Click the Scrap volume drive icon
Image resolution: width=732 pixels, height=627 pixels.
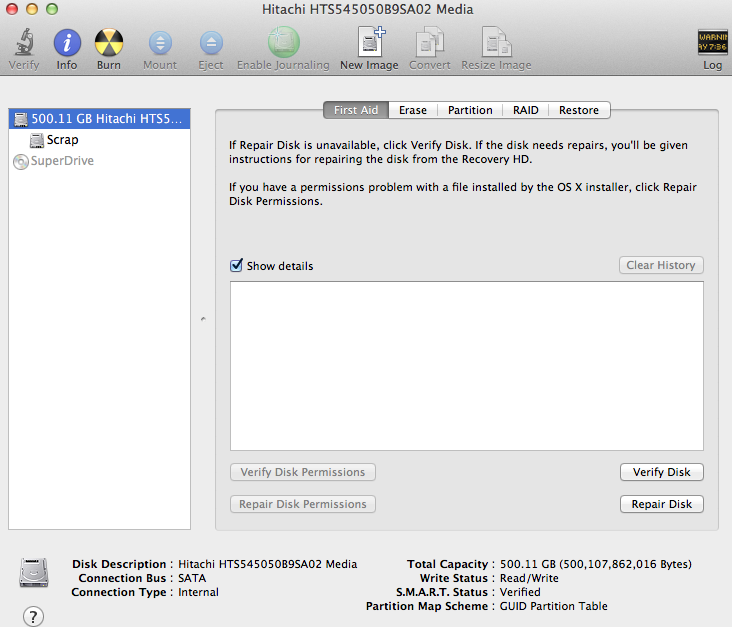click(x=36, y=140)
